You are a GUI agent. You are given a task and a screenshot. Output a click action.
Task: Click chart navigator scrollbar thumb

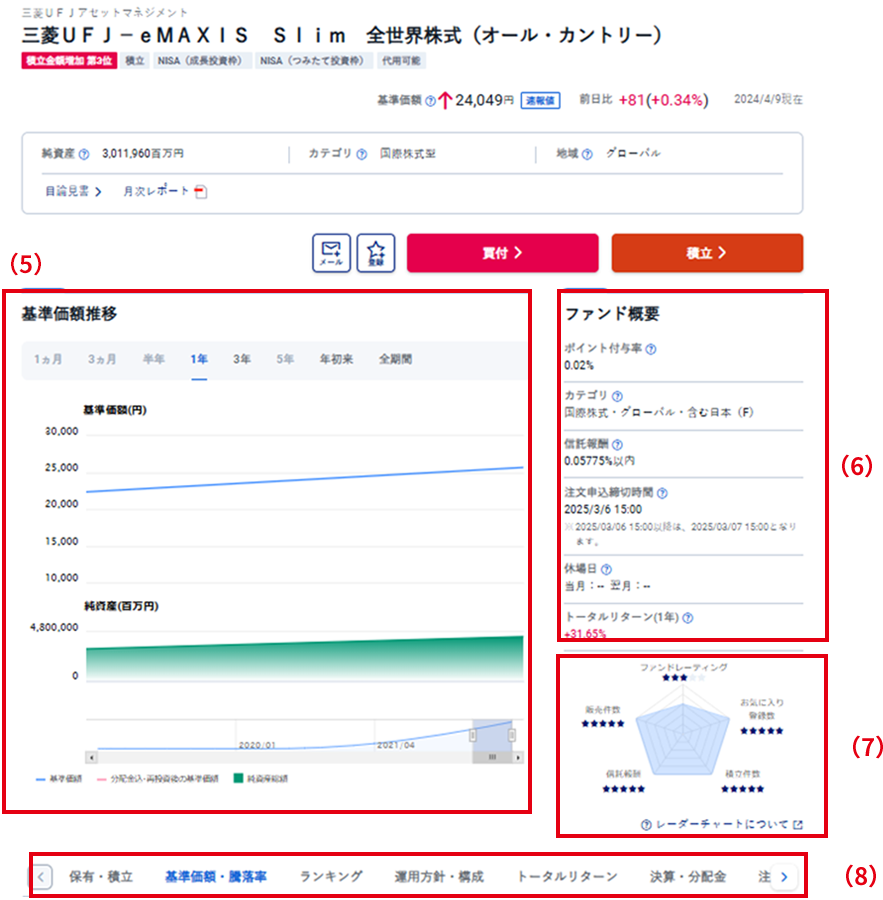click(x=492, y=758)
